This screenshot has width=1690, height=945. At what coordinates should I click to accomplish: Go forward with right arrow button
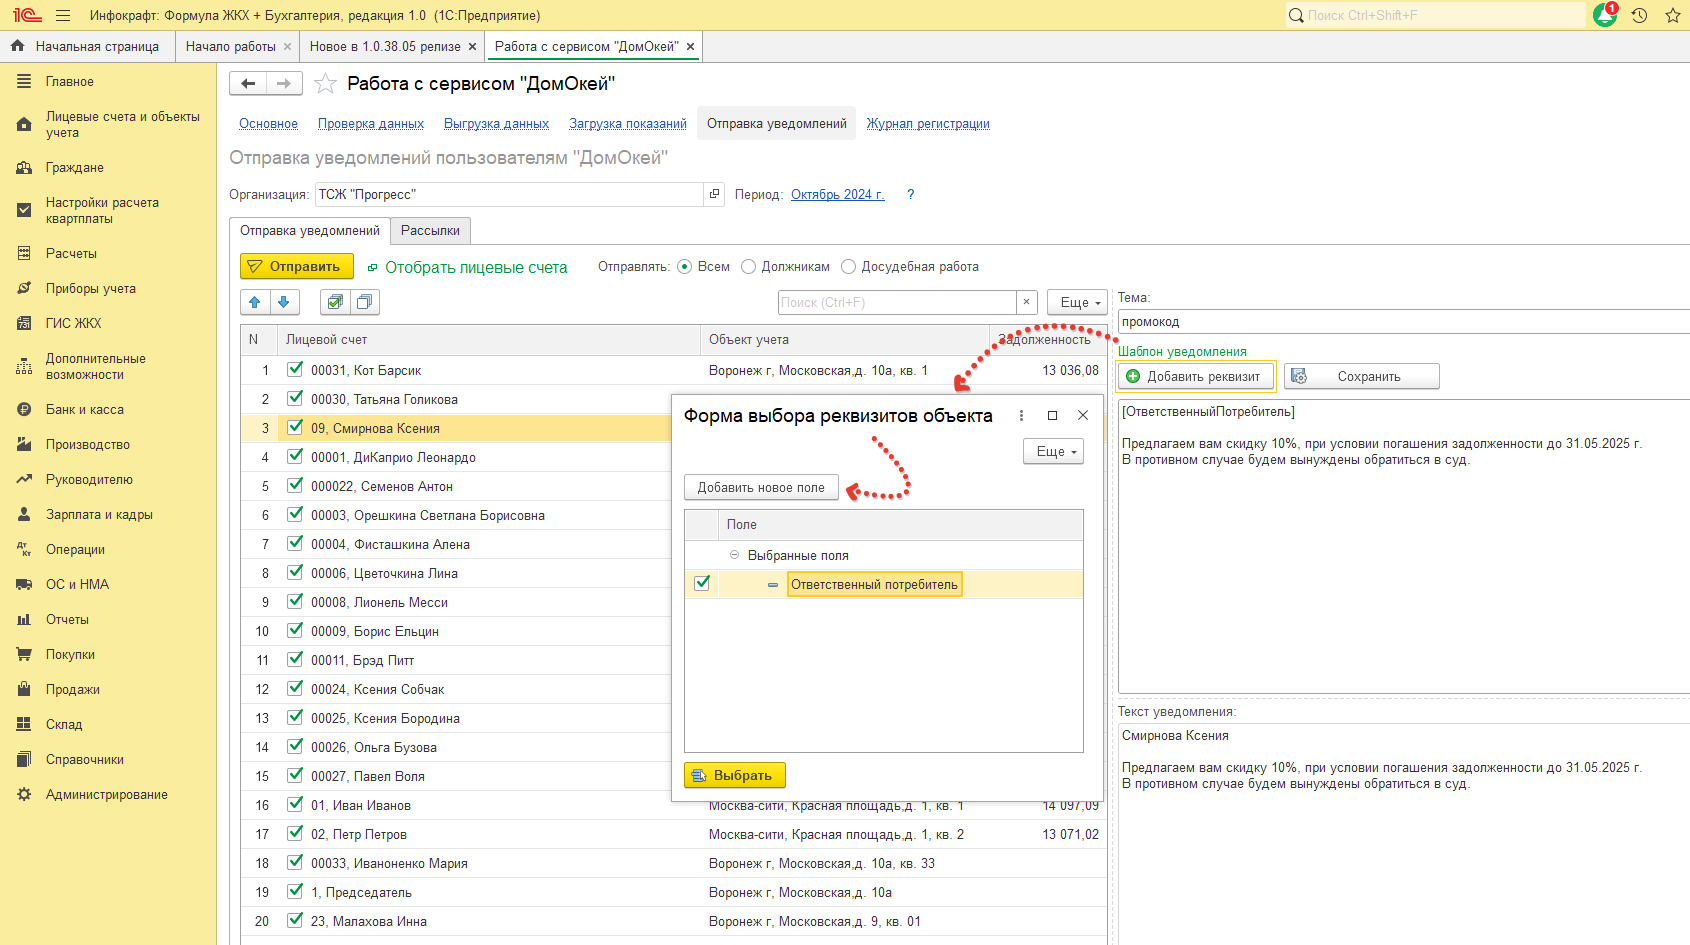tap(284, 84)
